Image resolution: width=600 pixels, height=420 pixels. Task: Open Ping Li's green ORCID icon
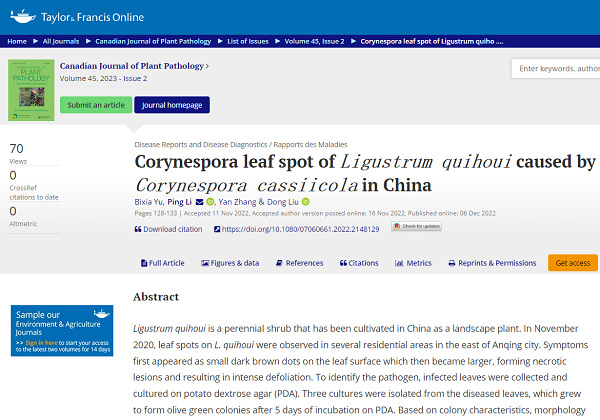(x=210, y=201)
